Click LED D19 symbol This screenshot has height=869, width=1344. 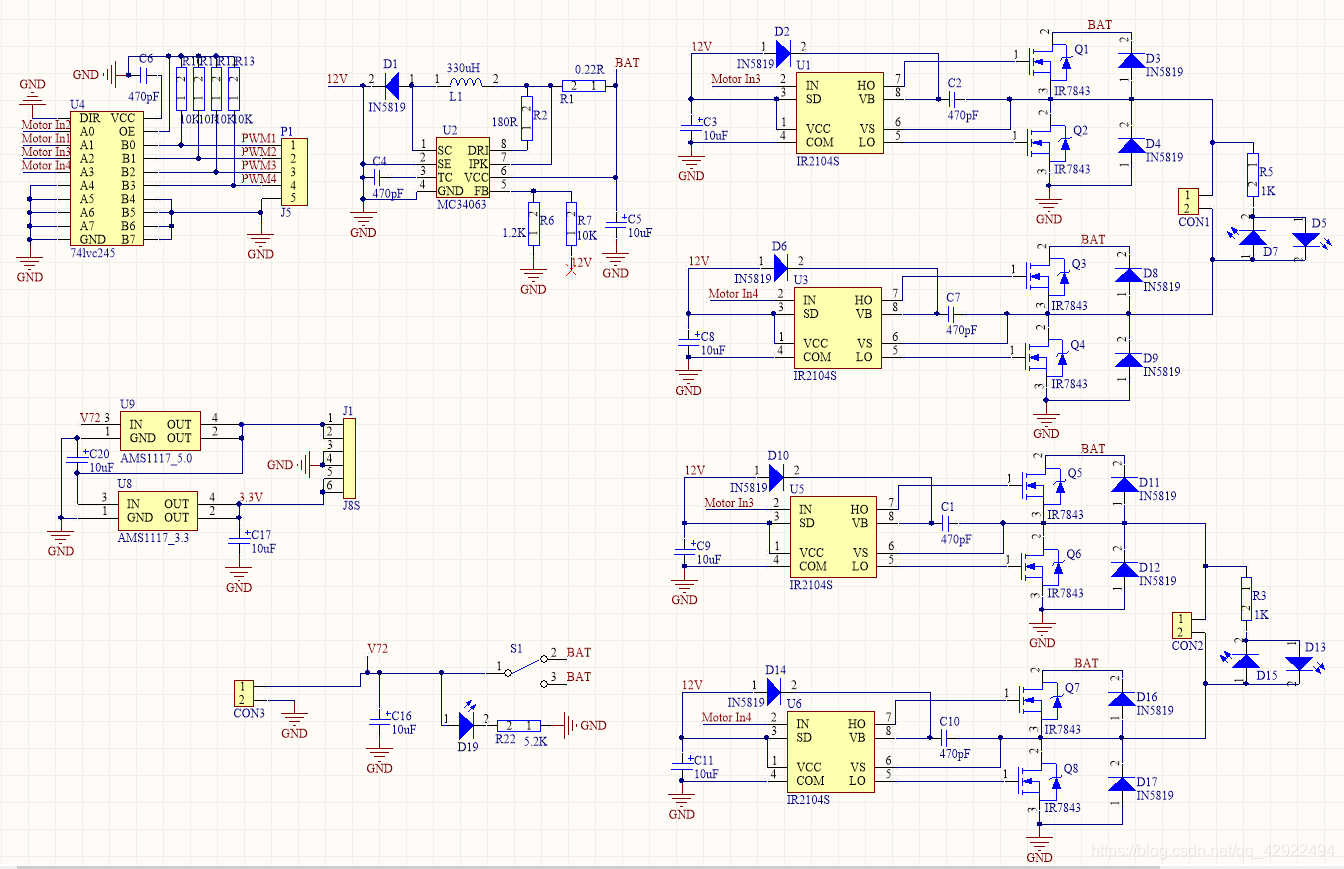coord(467,722)
